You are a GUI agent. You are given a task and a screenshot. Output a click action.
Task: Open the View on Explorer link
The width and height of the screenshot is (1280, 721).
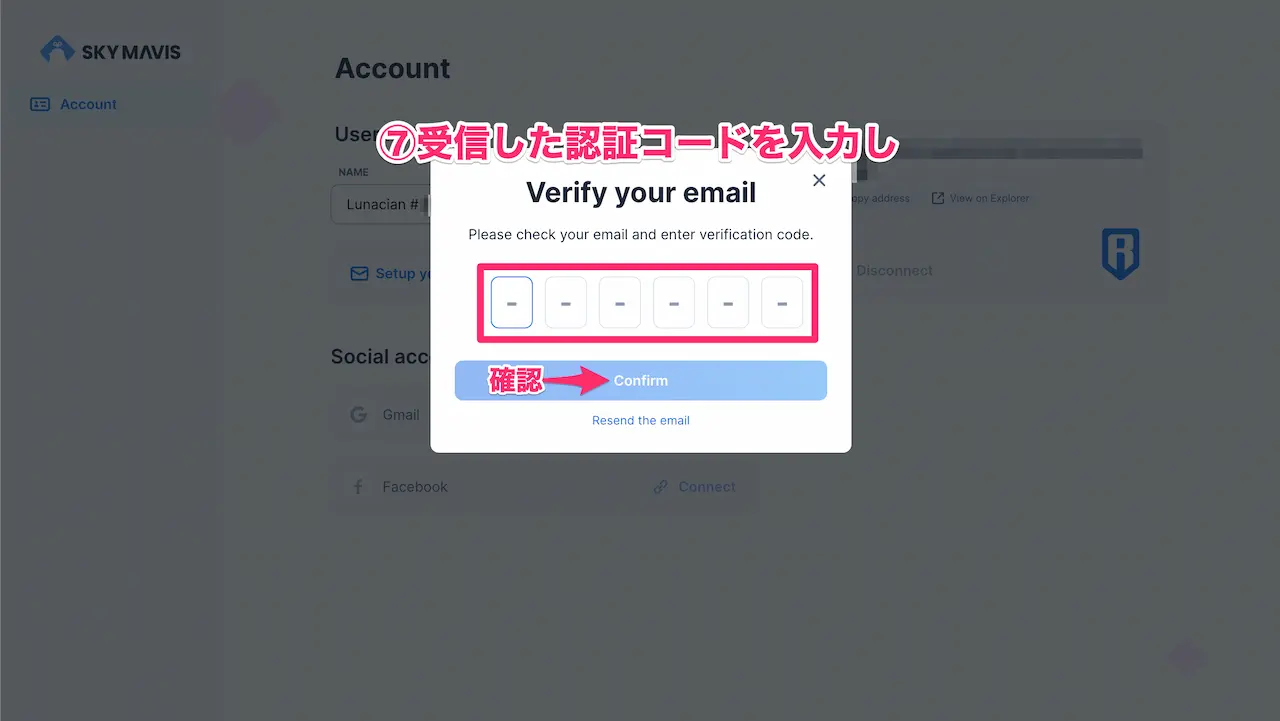coord(989,198)
